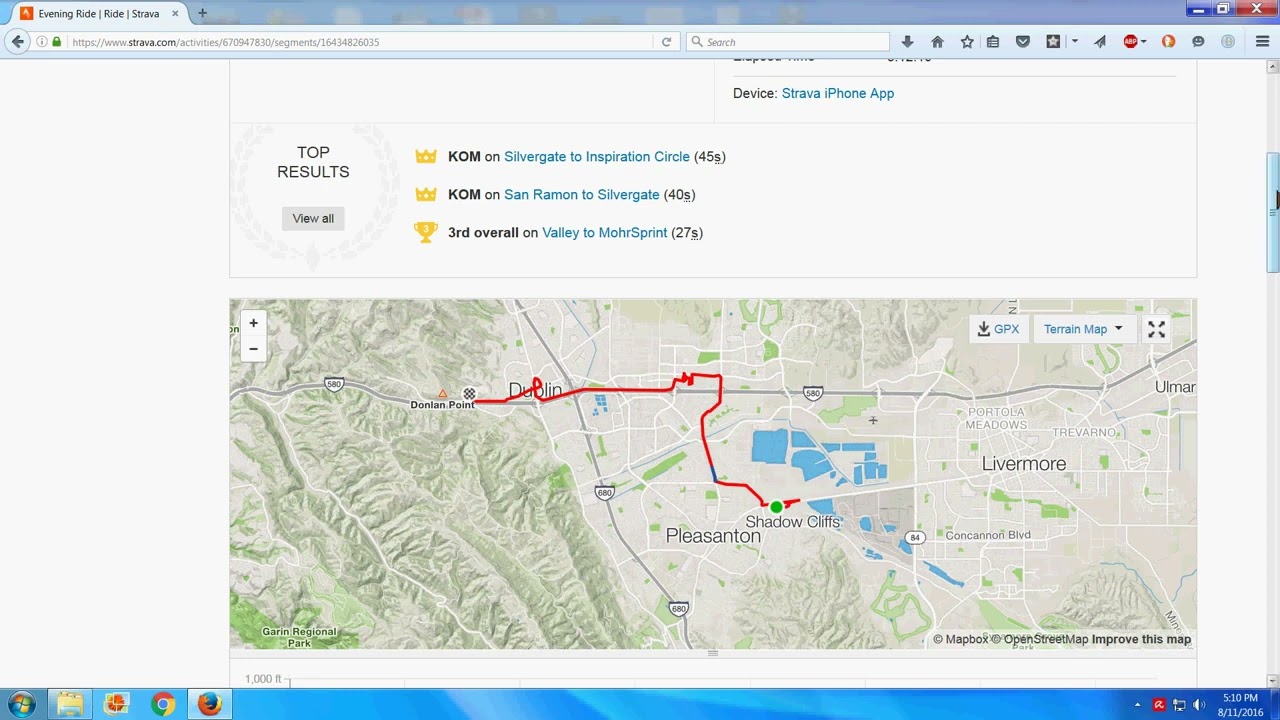Open the OpenStreetMap attribution link
Image resolution: width=1280 pixels, height=720 pixels.
(1039, 639)
